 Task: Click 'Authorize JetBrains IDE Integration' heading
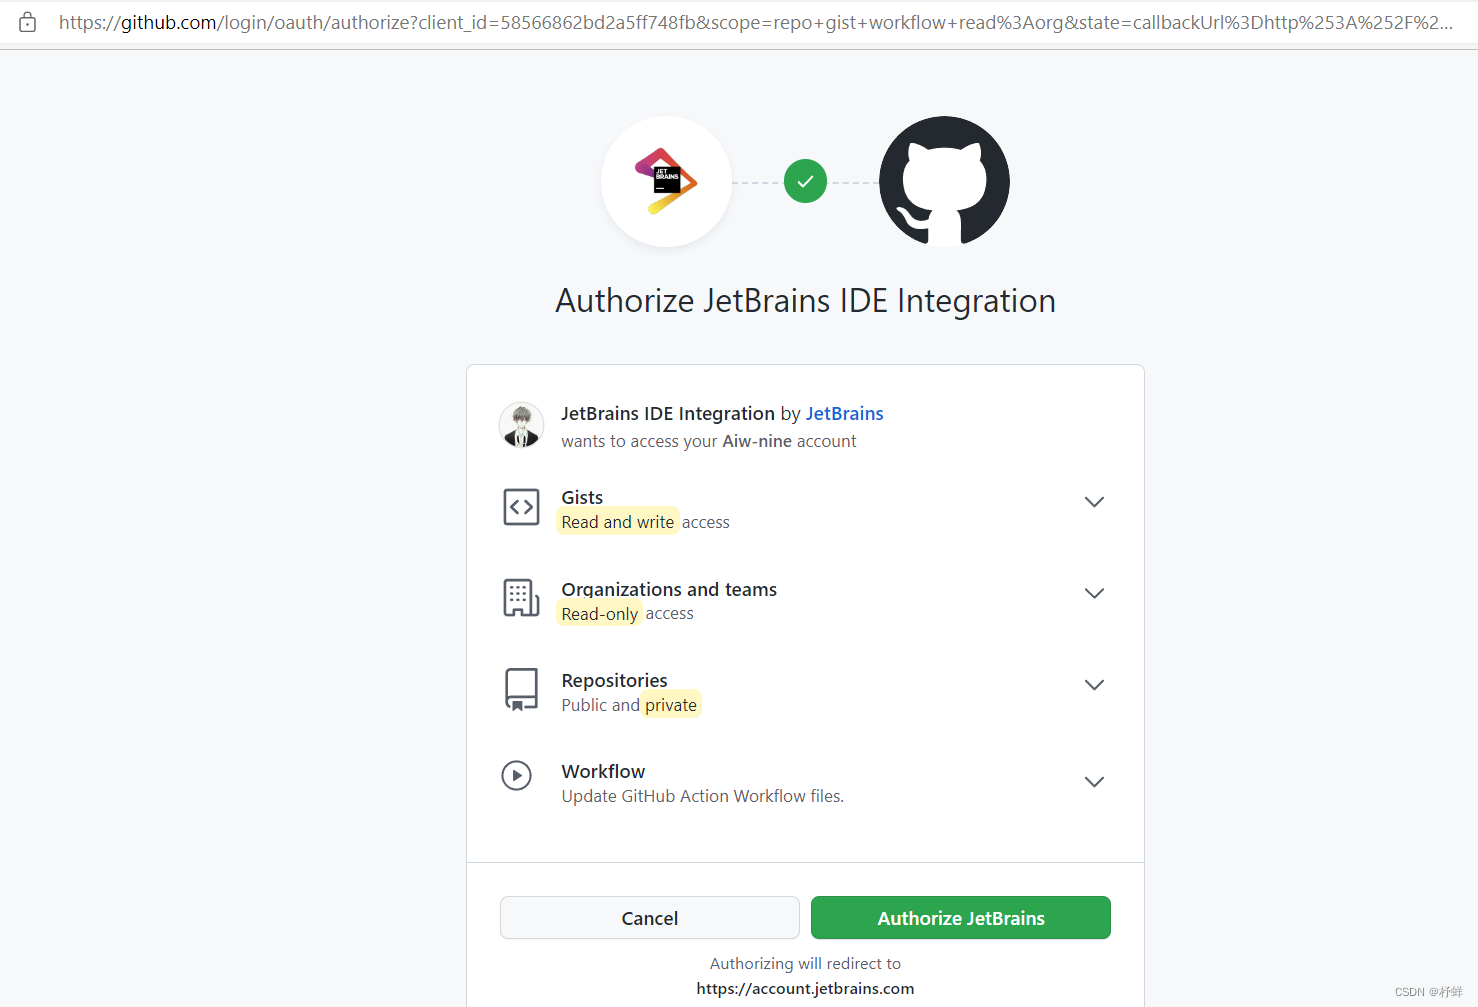[x=805, y=301]
